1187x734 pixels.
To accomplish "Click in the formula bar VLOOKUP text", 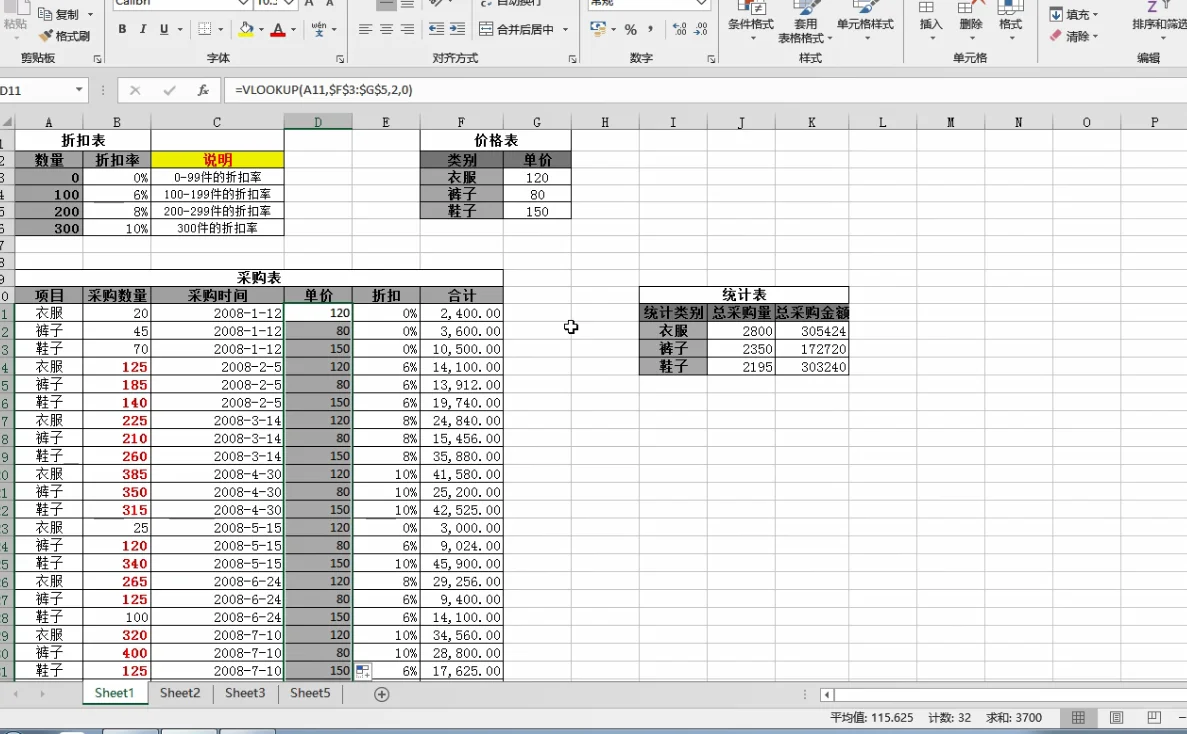I will (324, 90).
